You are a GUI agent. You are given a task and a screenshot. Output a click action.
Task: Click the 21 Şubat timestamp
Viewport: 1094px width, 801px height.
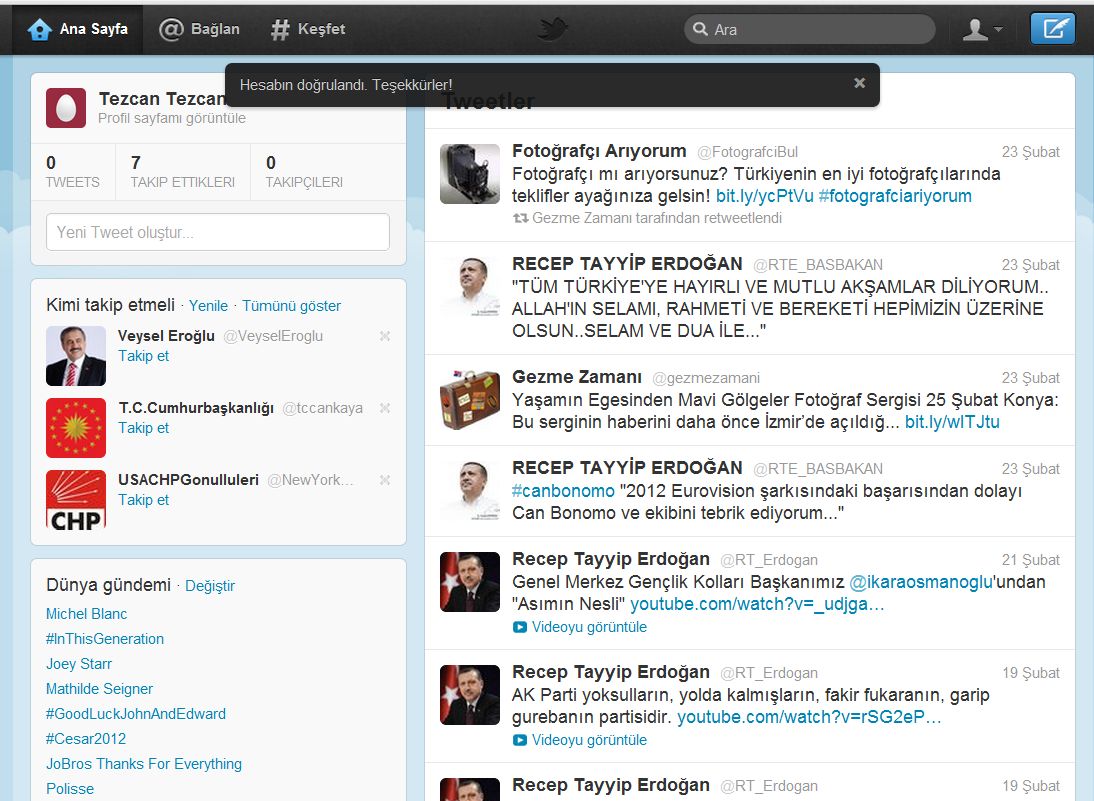point(1031,560)
